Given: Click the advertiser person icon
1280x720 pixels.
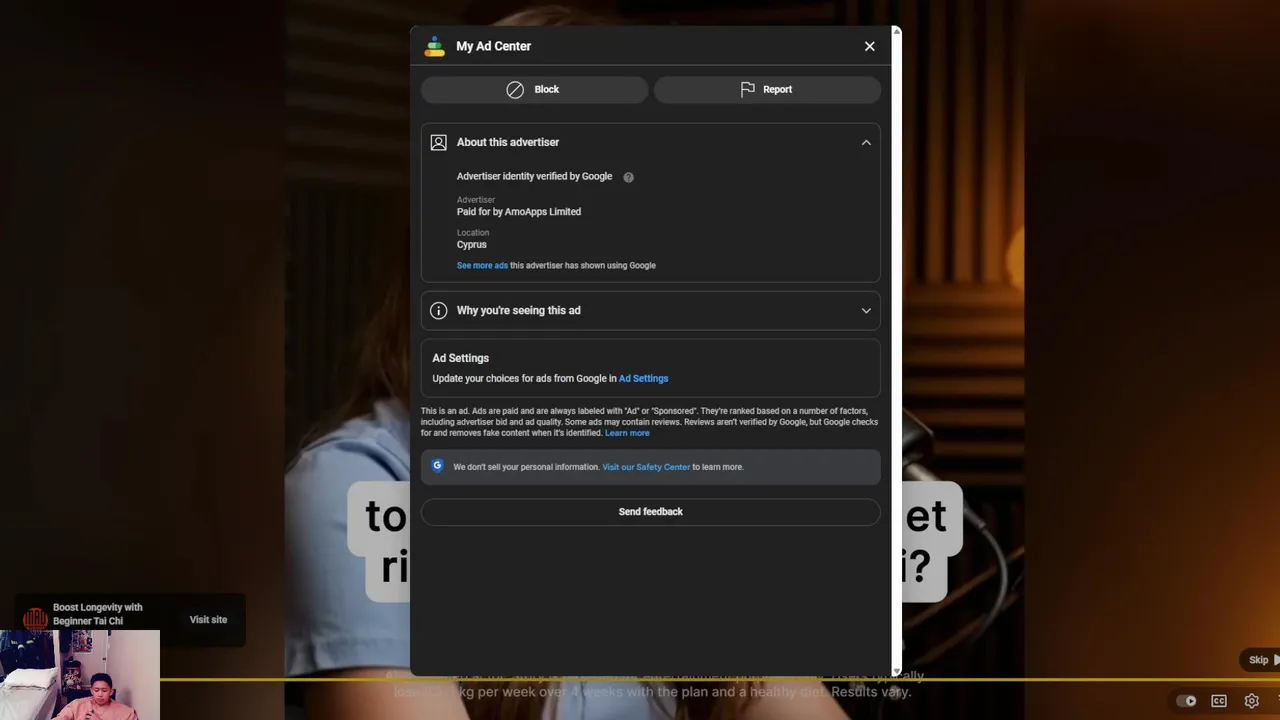Looking at the screenshot, I should [438, 142].
